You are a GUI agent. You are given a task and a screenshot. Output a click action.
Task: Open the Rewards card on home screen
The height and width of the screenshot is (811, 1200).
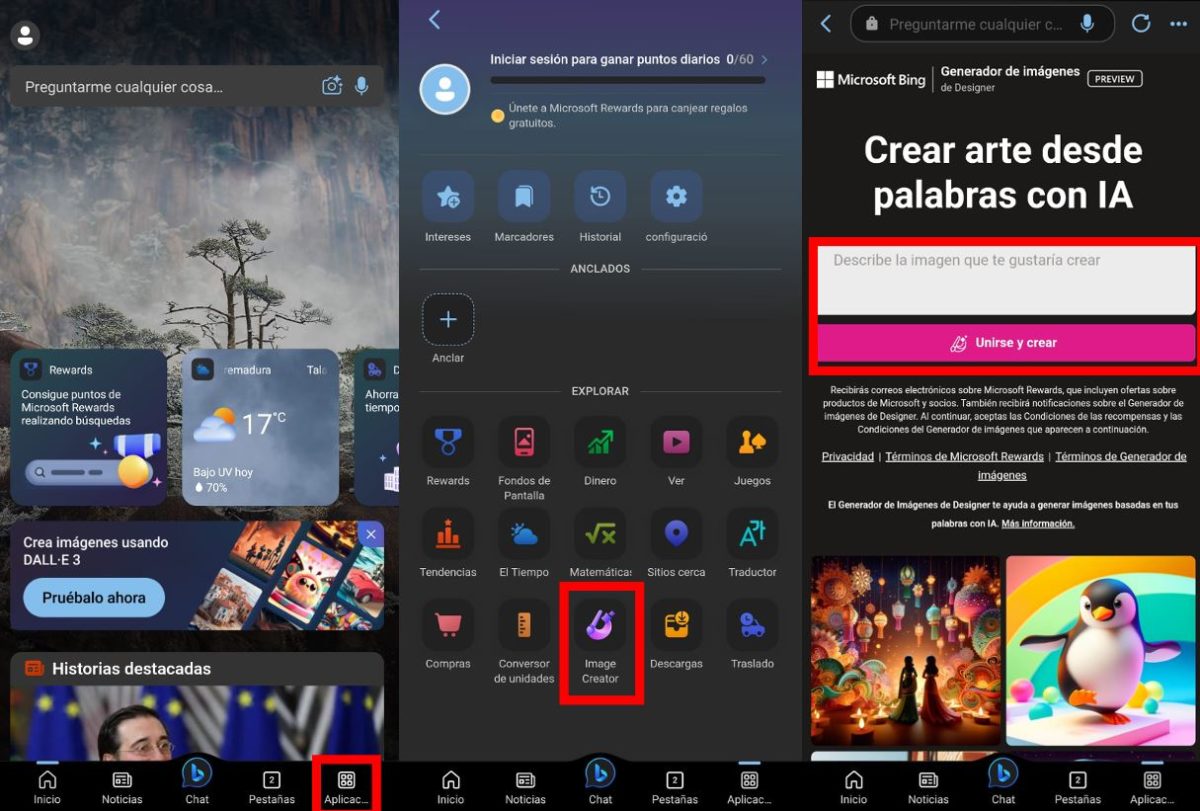click(x=89, y=427)
